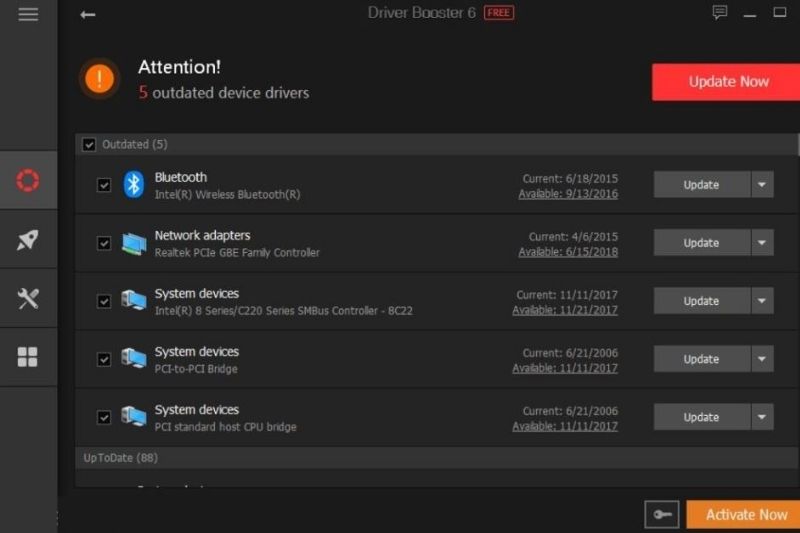
Task: Open the Action Center grid icon
Action: pyautogui.click(x=28, y=357)
